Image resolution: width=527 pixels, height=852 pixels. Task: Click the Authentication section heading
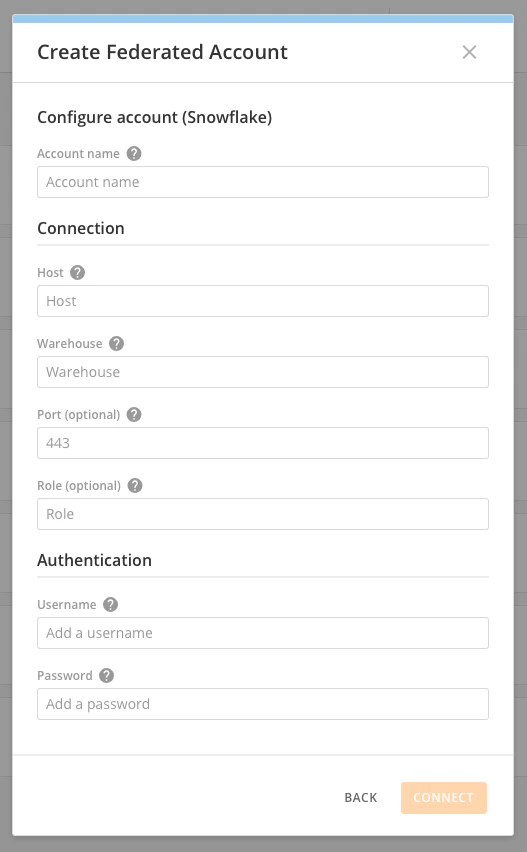(x=95, y=560)
